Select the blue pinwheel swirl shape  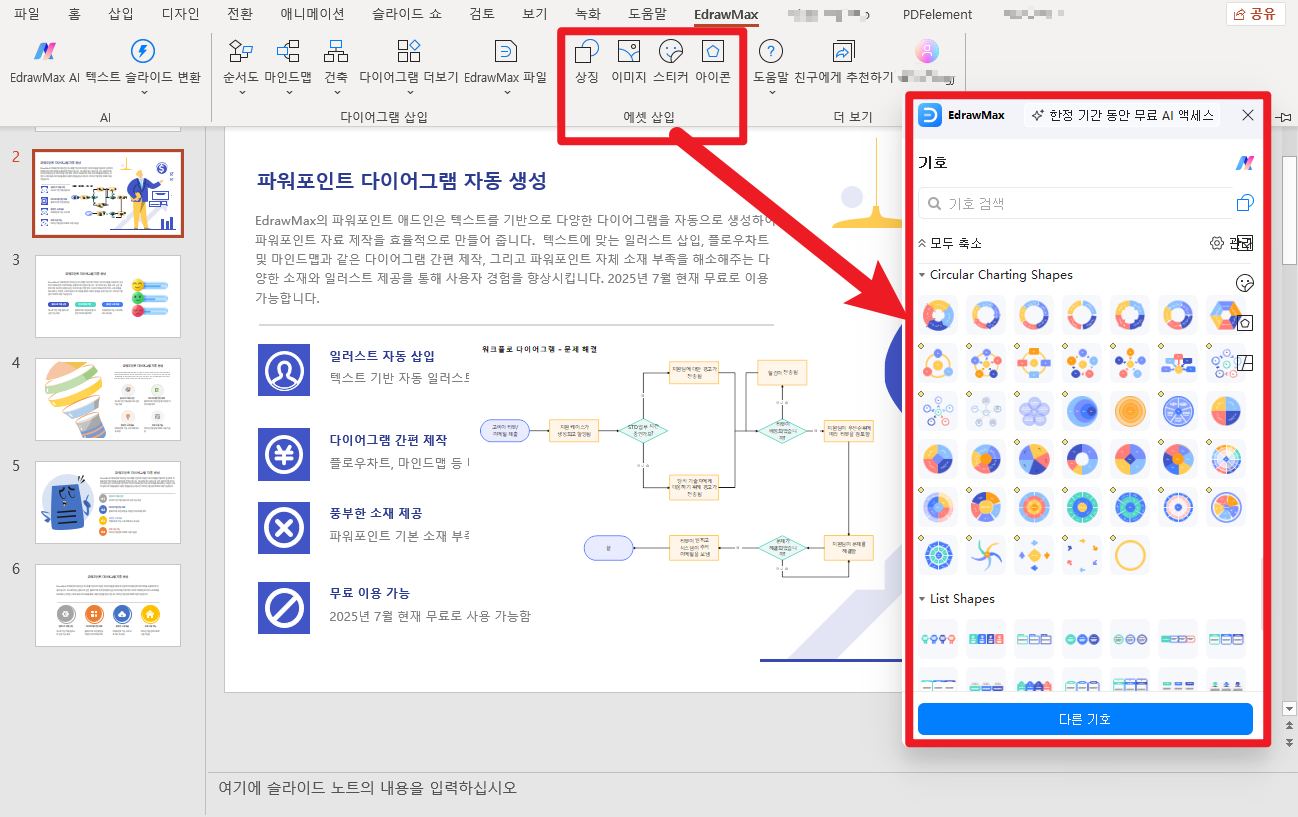pos(986,555)
